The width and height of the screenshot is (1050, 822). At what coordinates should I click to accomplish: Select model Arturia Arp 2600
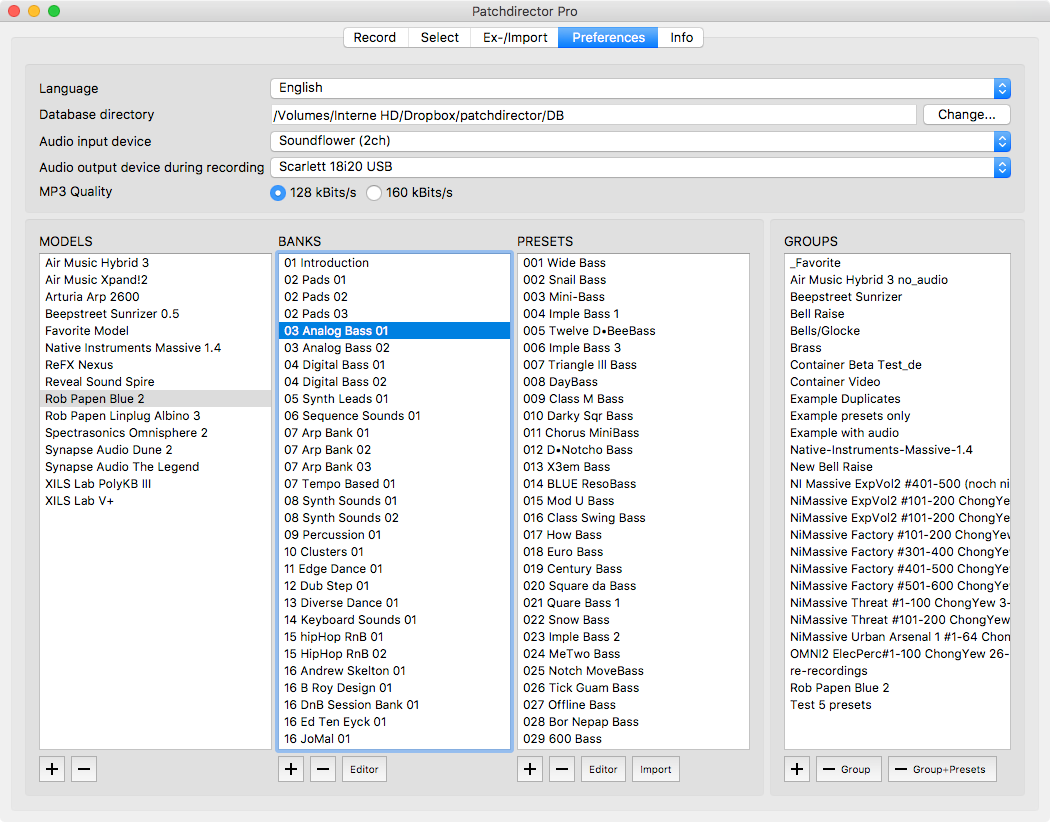(x=155, y=297)
